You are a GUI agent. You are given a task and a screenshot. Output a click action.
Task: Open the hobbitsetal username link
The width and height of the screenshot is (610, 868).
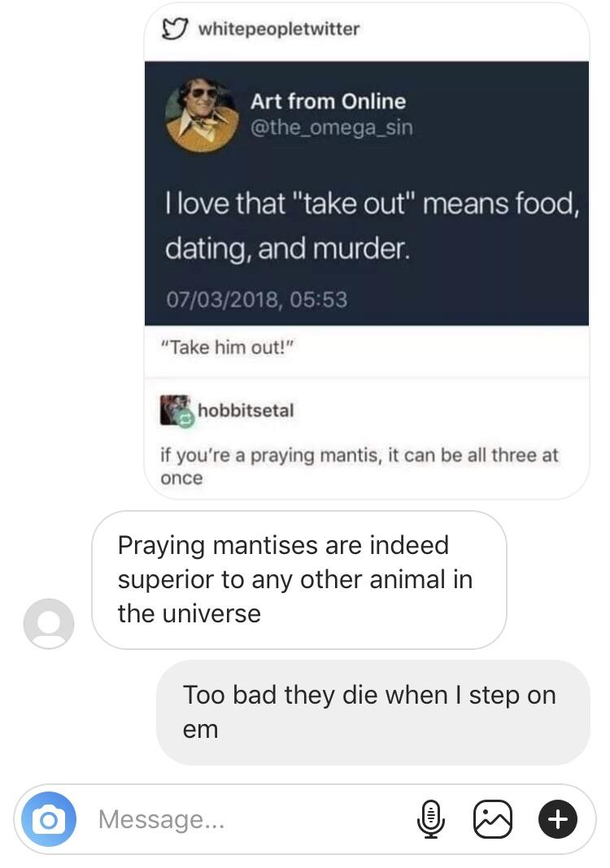pos(246,411)
